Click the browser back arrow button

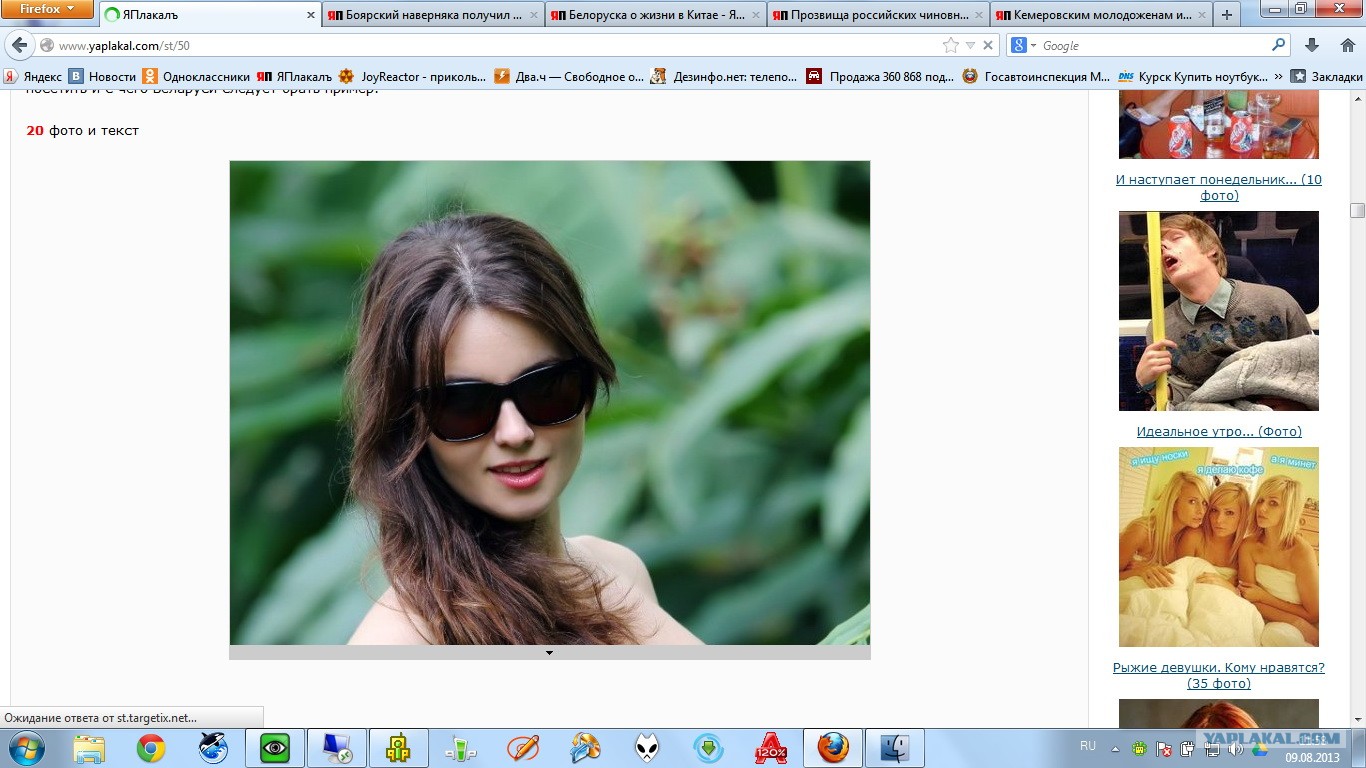point(19,46)
